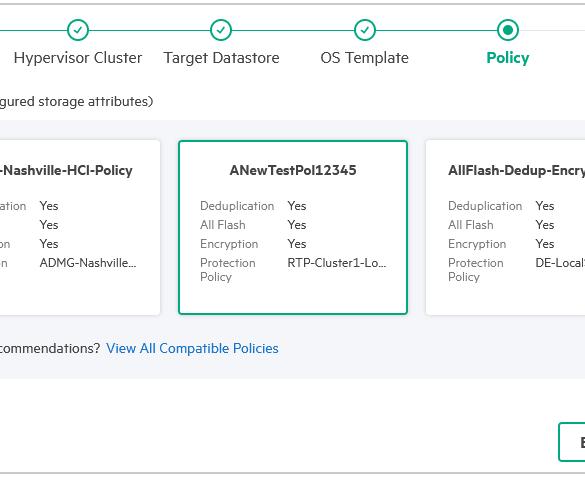Click the partially visible button at bottom right
Image resolution: width=585 pixels, height=479 pixels.
[572, 442]
